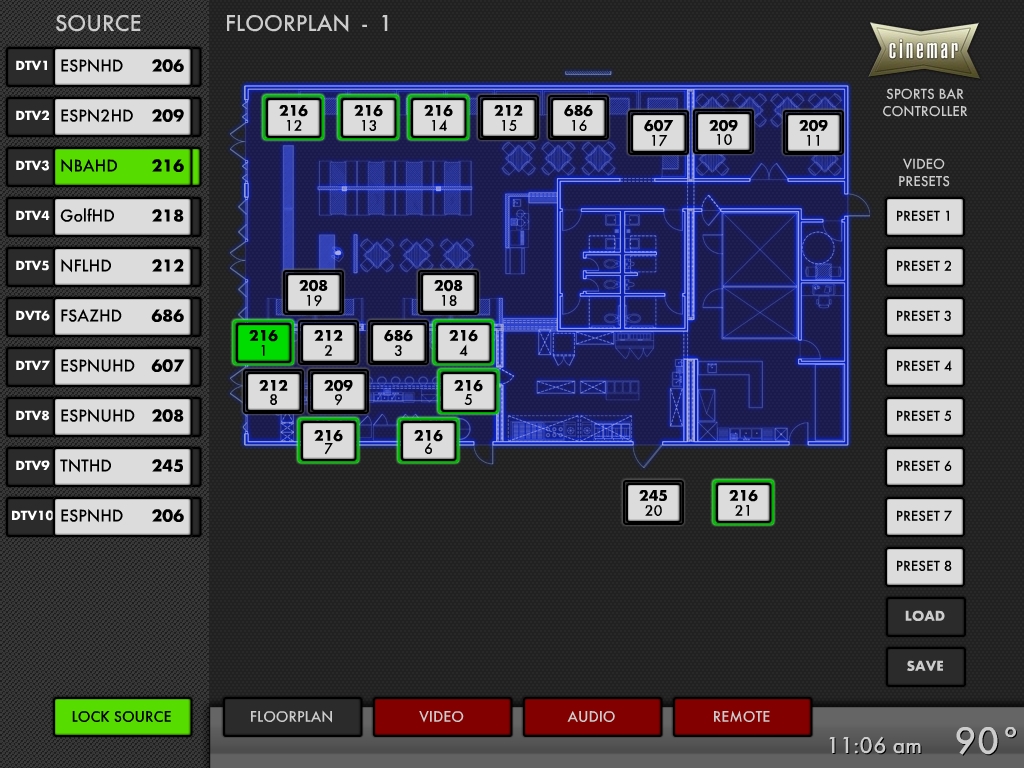Select video Preset 3
Viewport: 1024px width, 768px height.
click(x=924, y=316)
